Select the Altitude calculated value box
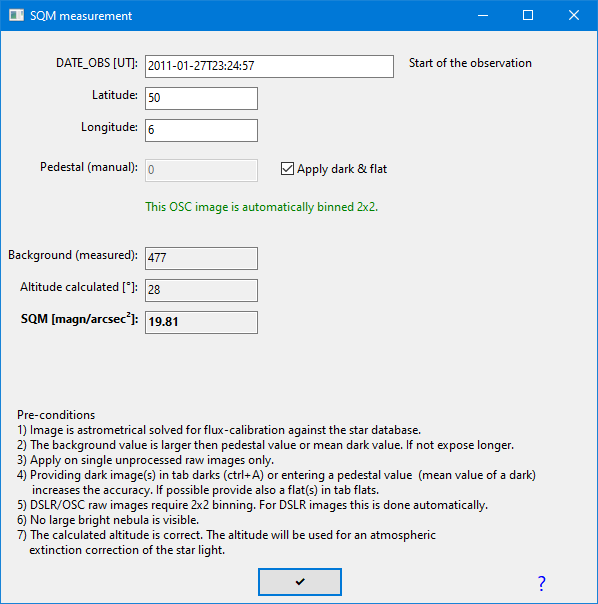The image size is (598, 604). pos(201,290)
